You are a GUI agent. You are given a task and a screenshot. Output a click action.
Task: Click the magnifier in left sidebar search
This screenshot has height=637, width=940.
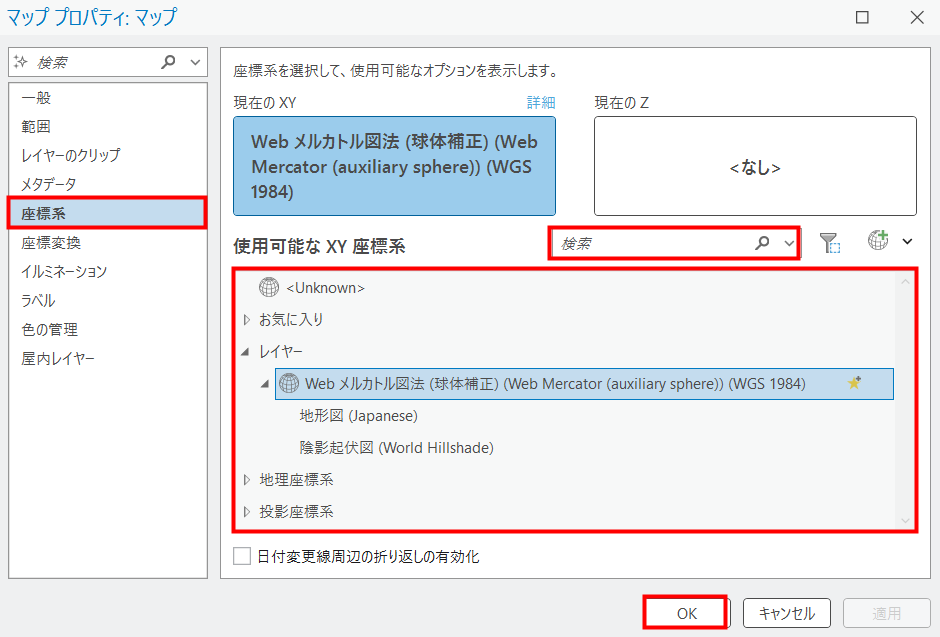169,62
